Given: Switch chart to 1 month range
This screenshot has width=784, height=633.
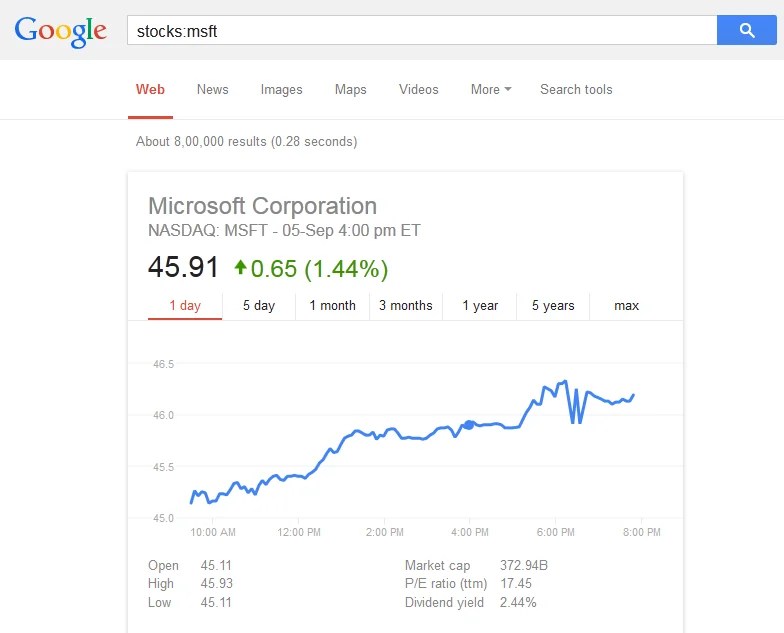Looking at the screenshot, I should click(x=332, y=306).
